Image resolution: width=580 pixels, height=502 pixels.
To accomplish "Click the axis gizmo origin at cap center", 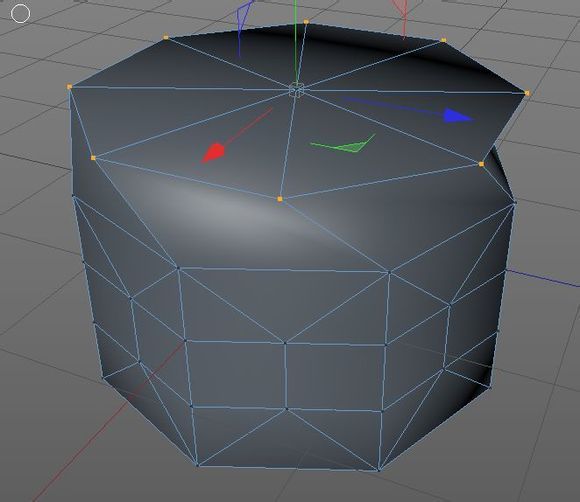I will point(297,89).
